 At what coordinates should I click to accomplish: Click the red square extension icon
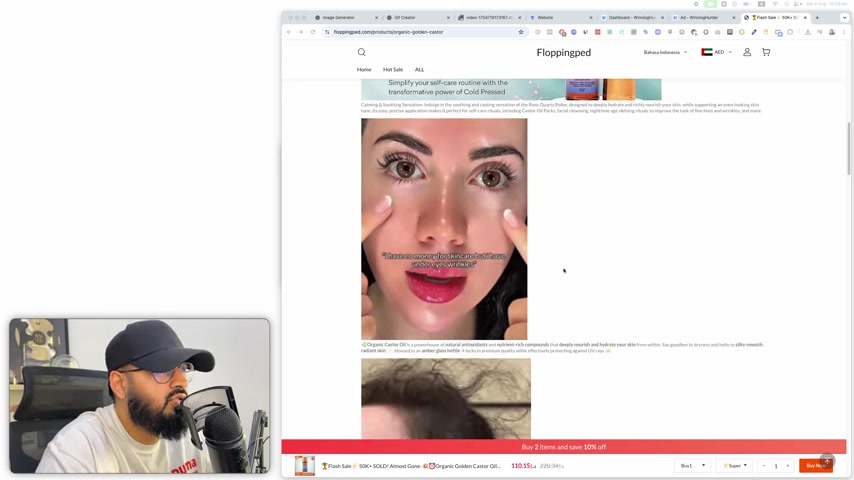point(597,32)
